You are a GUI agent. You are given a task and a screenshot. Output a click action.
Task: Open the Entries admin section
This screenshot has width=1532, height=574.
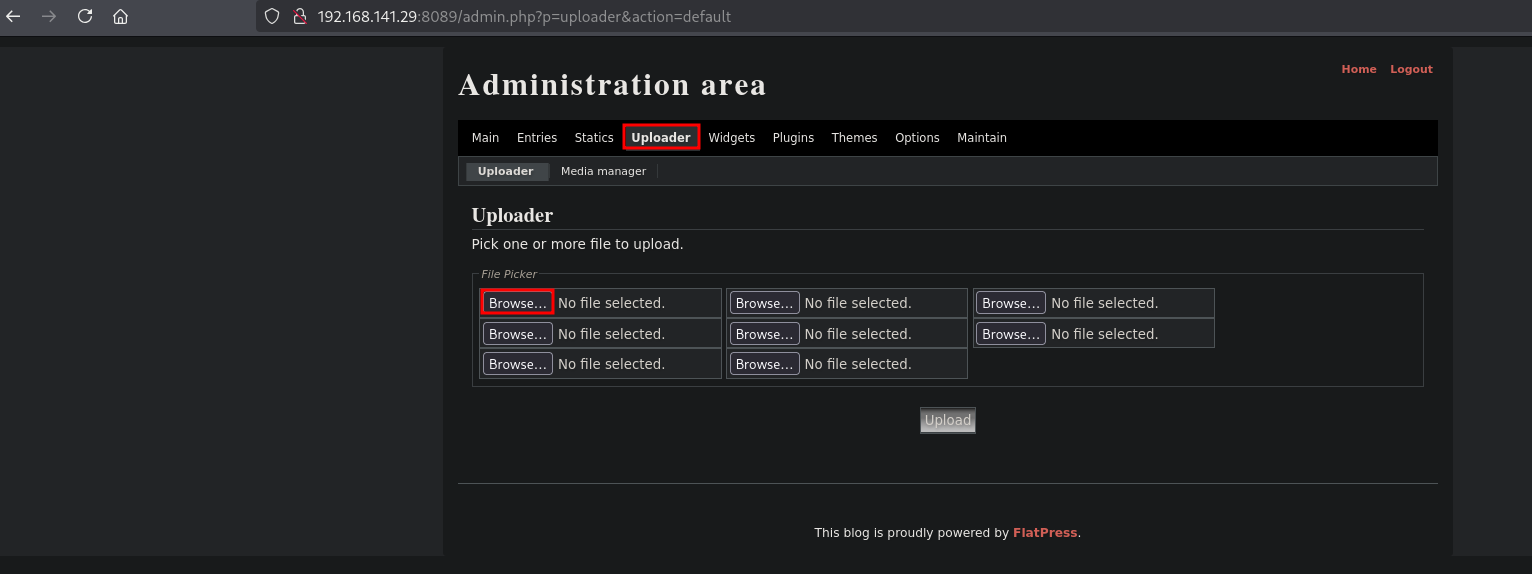tap(537, 138)
